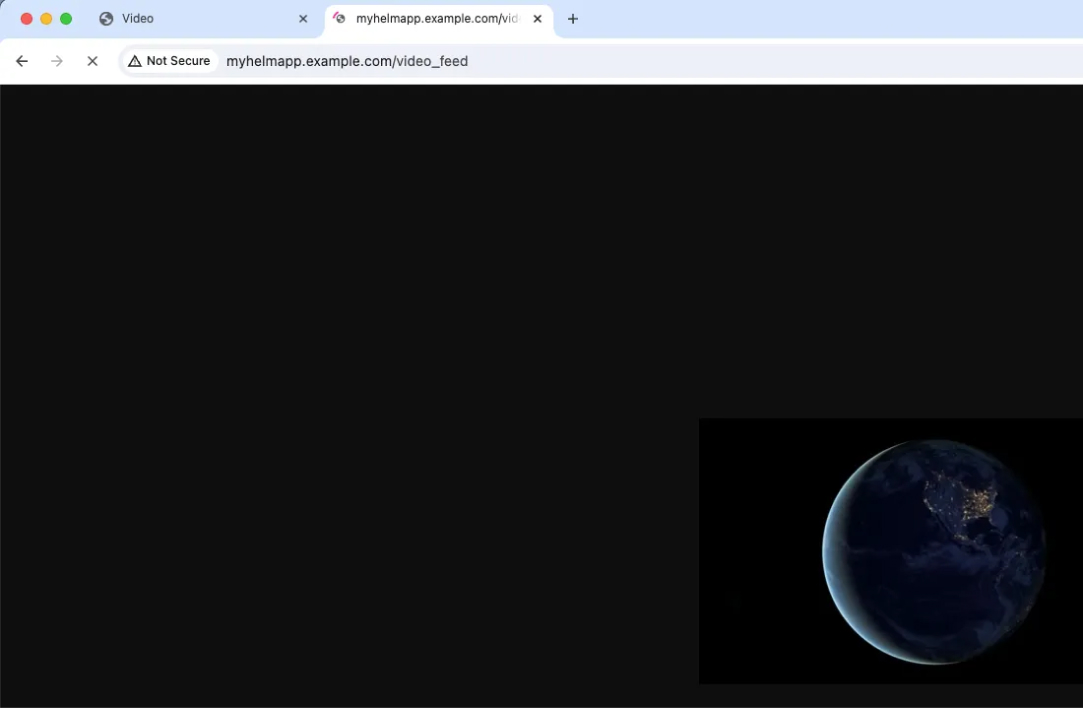Open the Not Secure site info chip

(x=170, y=61)
